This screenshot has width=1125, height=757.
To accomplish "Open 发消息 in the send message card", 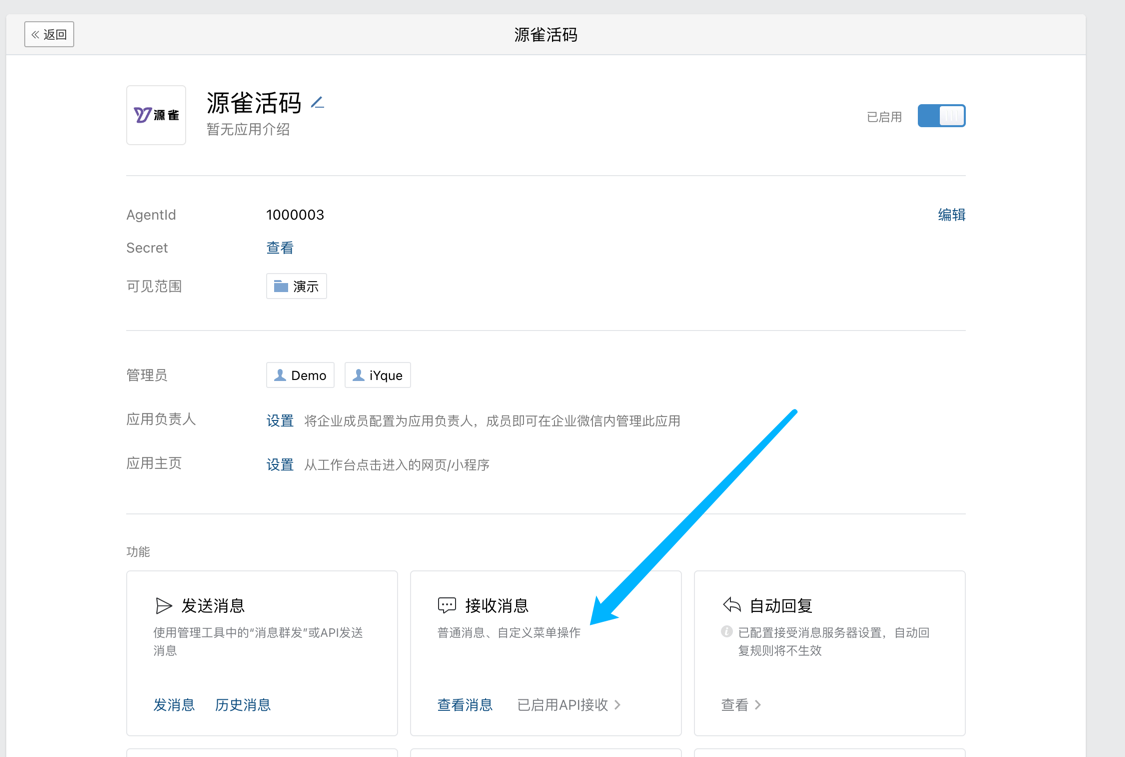I will 174,705.
